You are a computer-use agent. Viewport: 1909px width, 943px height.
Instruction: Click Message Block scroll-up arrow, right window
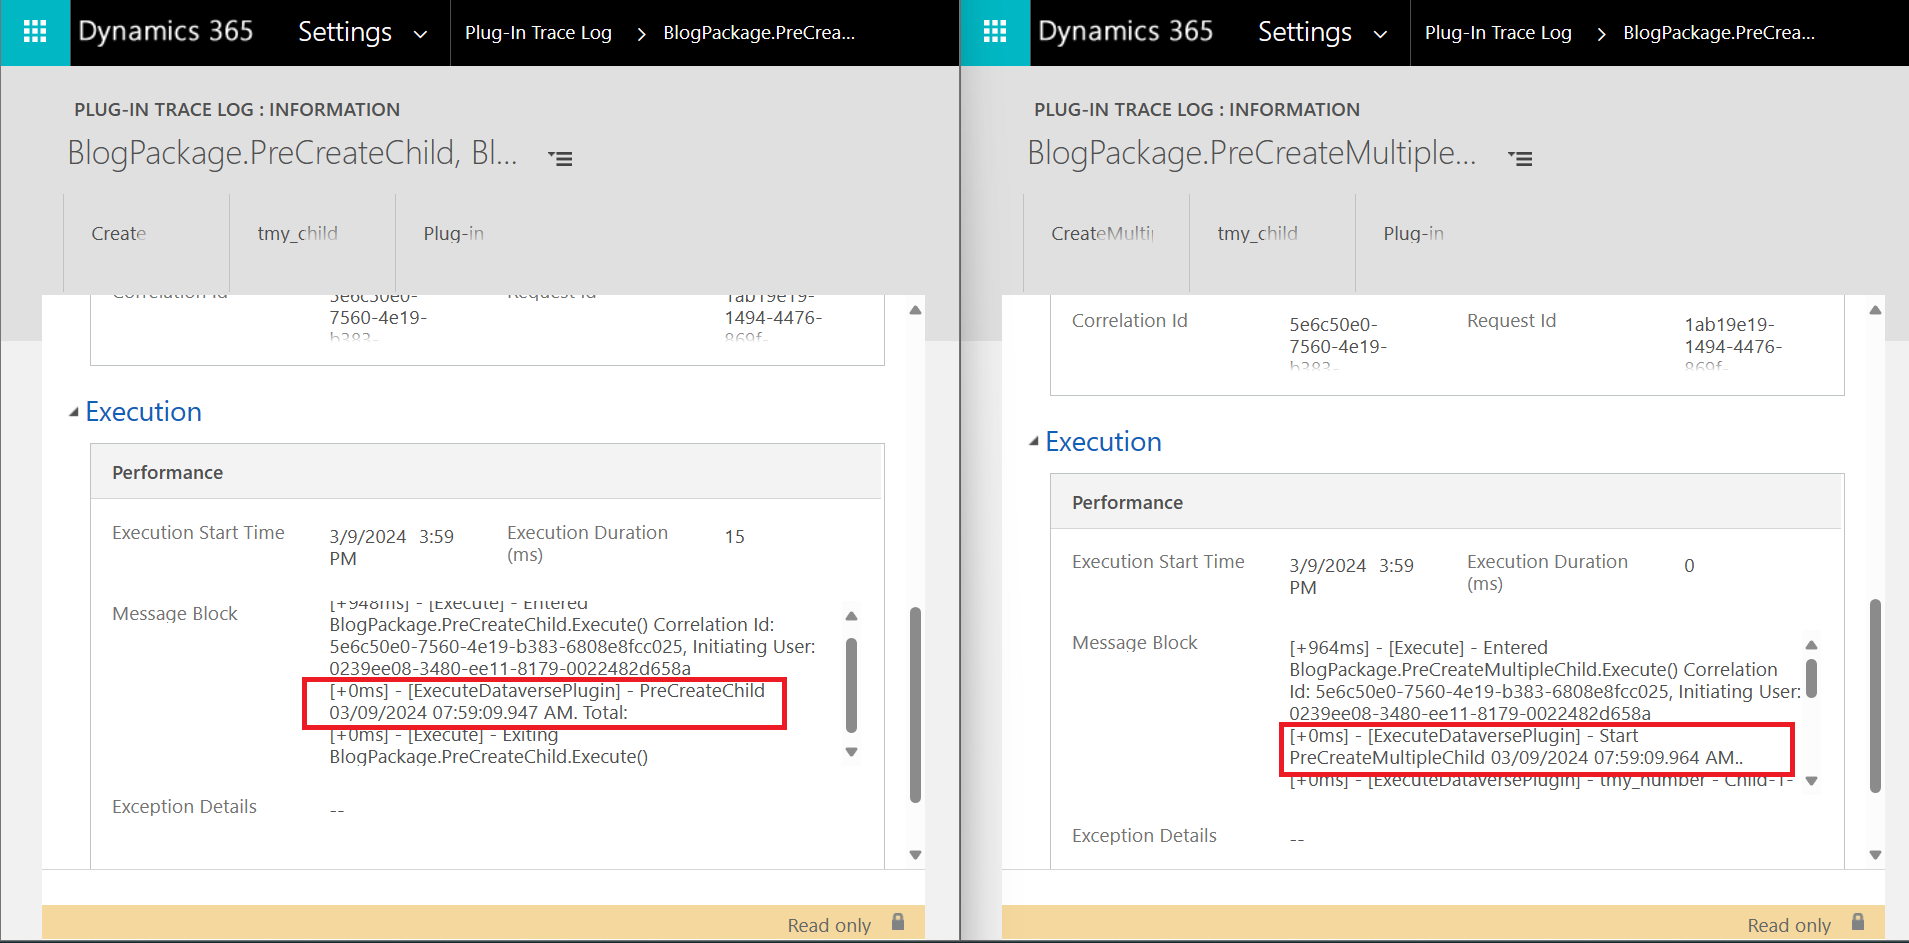(1811, 645)
